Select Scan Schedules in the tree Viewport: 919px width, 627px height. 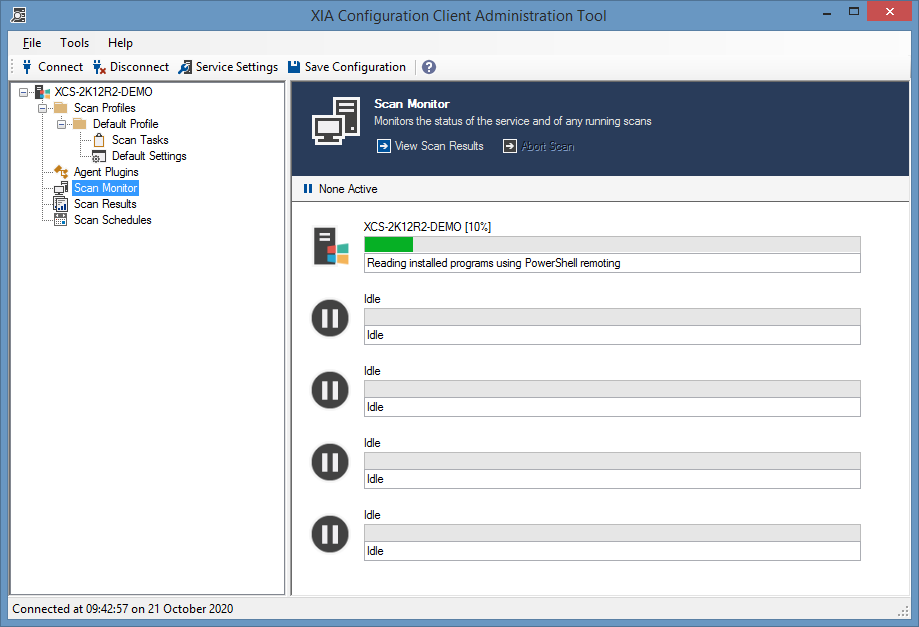pyautogui.click(x=113, y=220)
